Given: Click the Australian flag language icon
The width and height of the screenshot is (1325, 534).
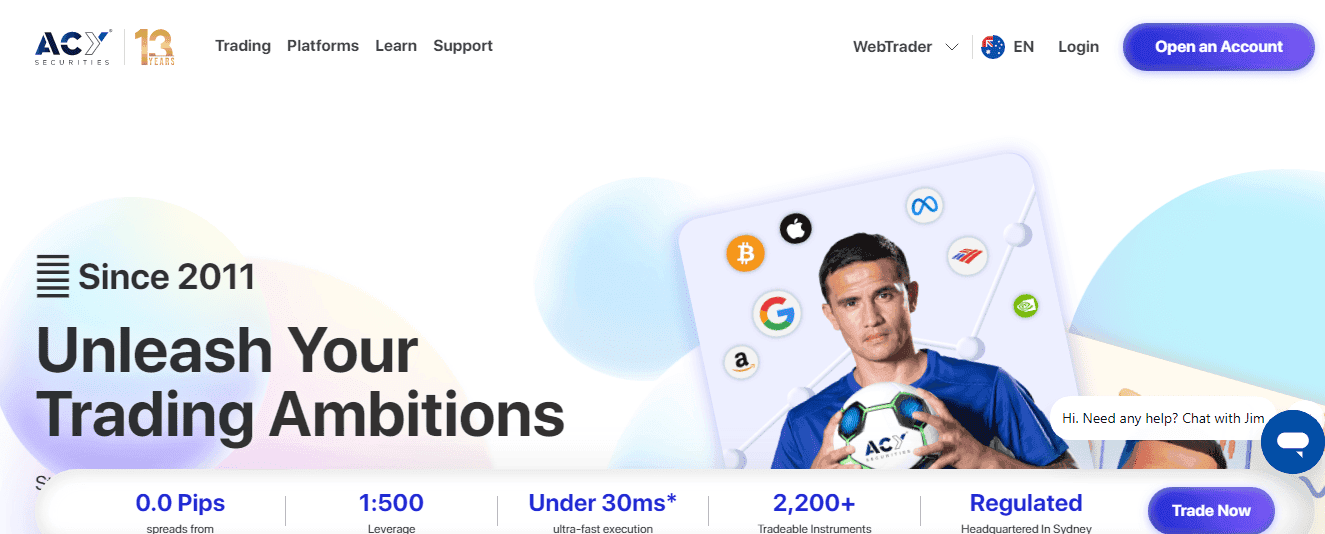Looking at the screenshot, I should tap(993, 47).
